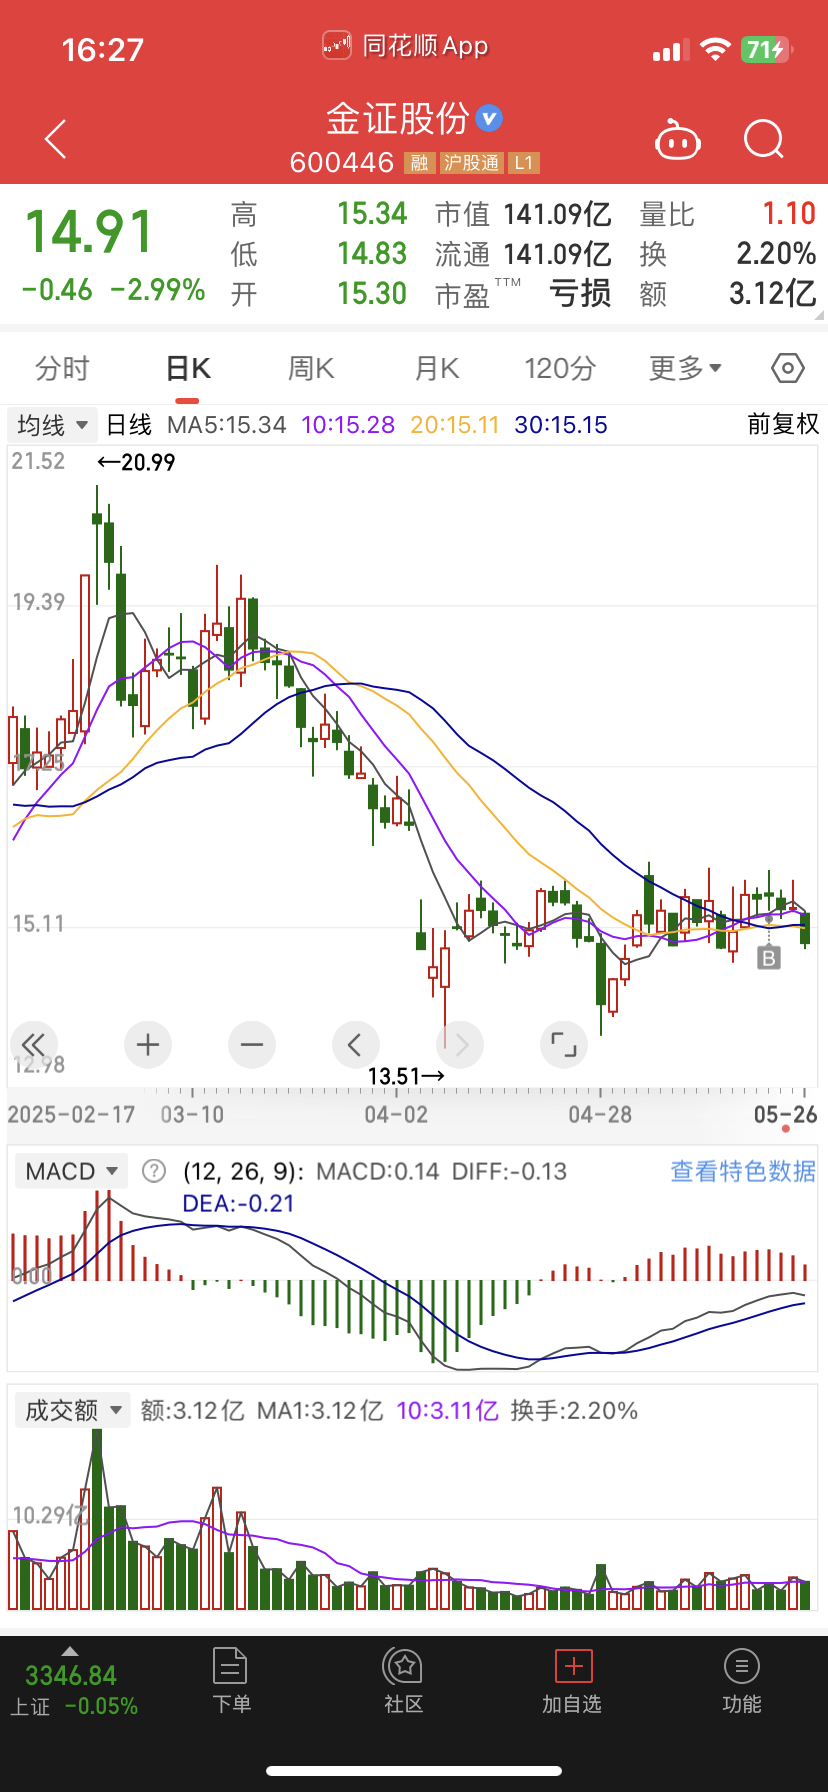This screenshot has width=828, height=1792.
Task: Move chart right with next arrow
Action: click(460, 1045)
